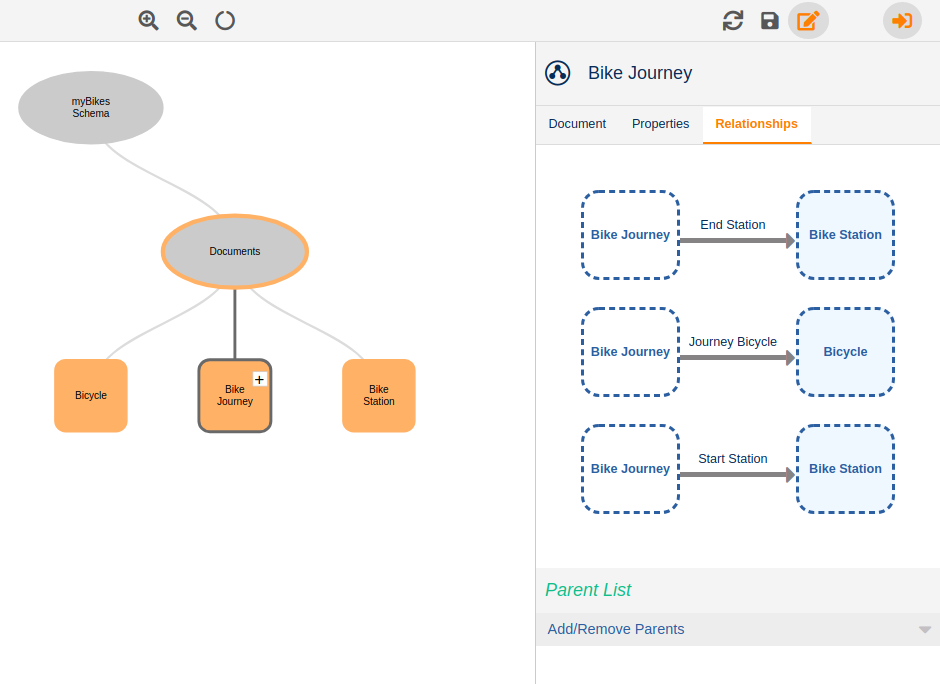Select the Bike Station node in the graph
940x684 pixels.
[x=378, y=395]
